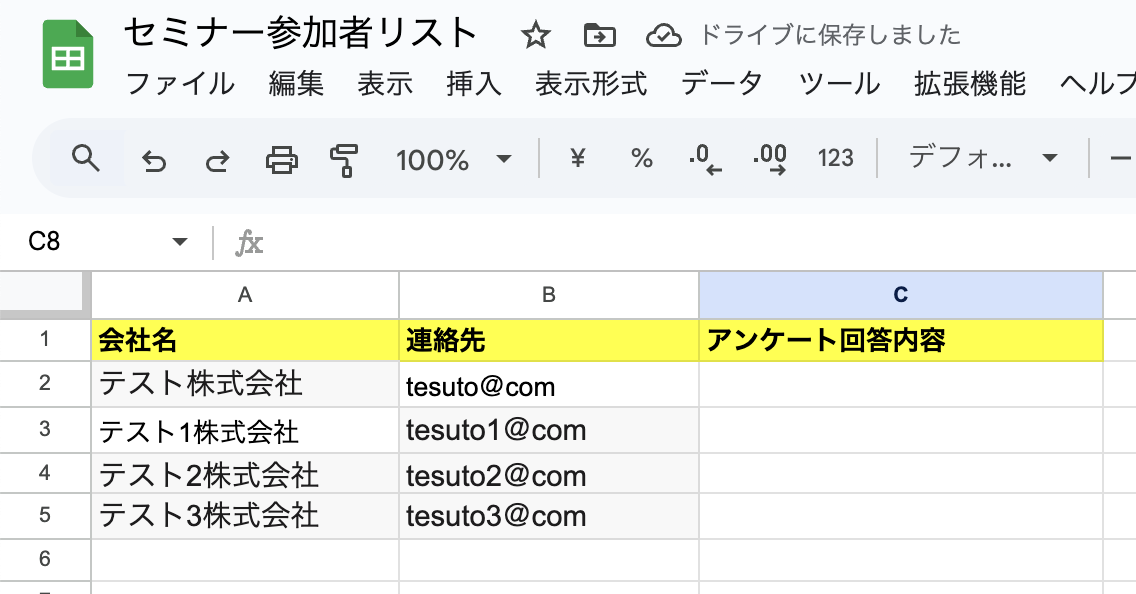The height and width of the screenshot is (594, 1136).
Task: Star the document as favorite
Action: click(x=536, y=37)
